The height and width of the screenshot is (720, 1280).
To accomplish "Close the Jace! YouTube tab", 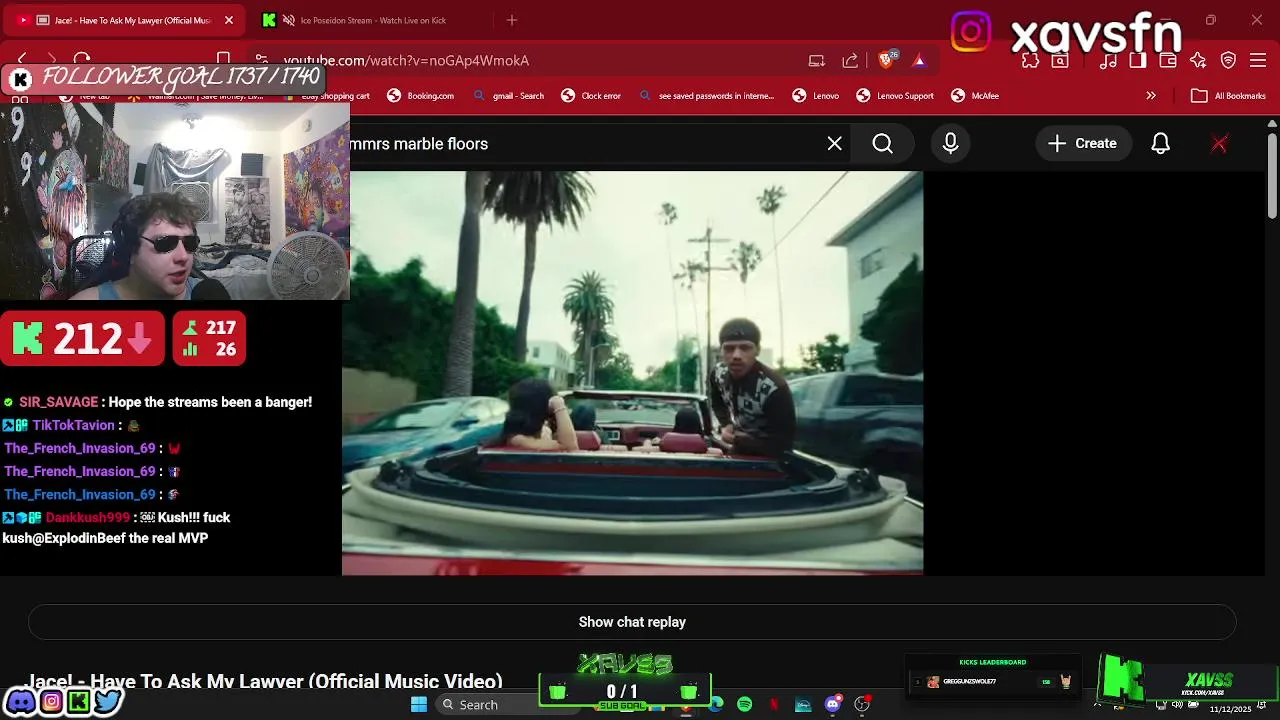I will (228, 20).
